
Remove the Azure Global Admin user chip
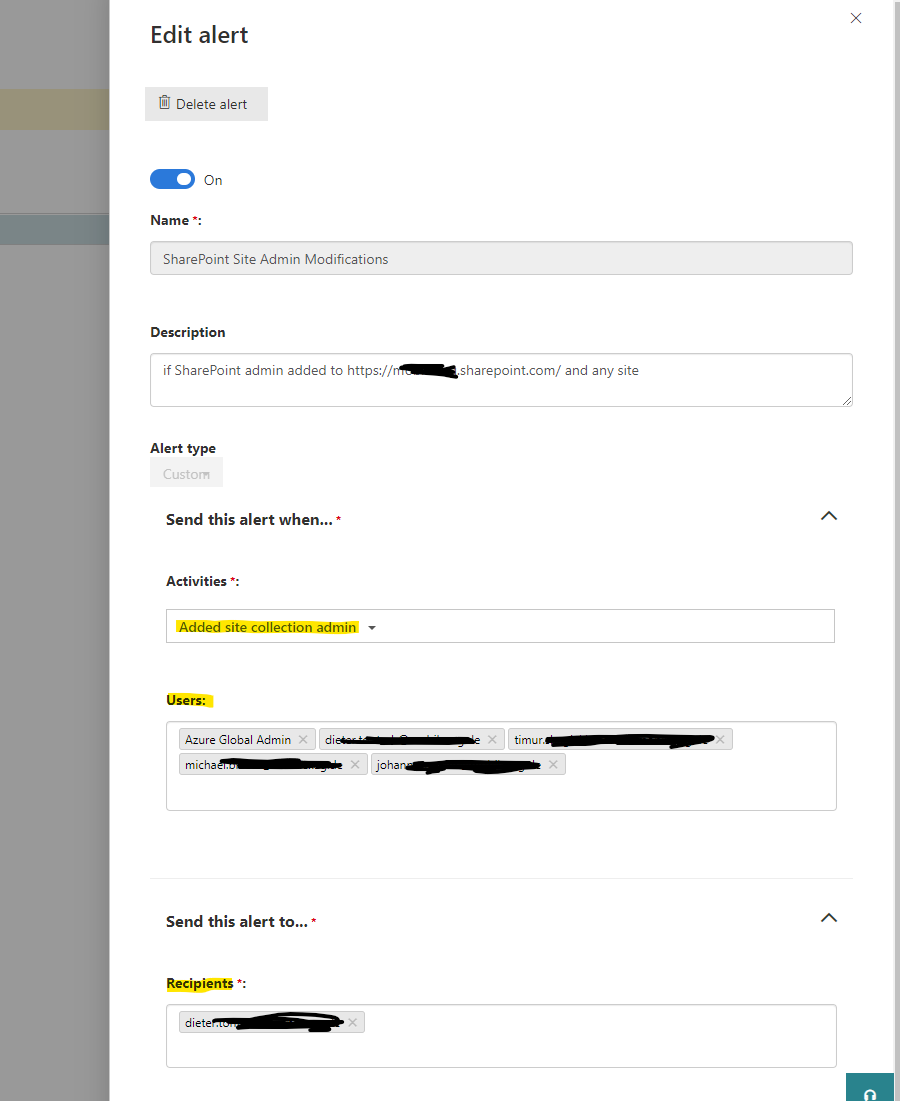[x=303, y=739]
